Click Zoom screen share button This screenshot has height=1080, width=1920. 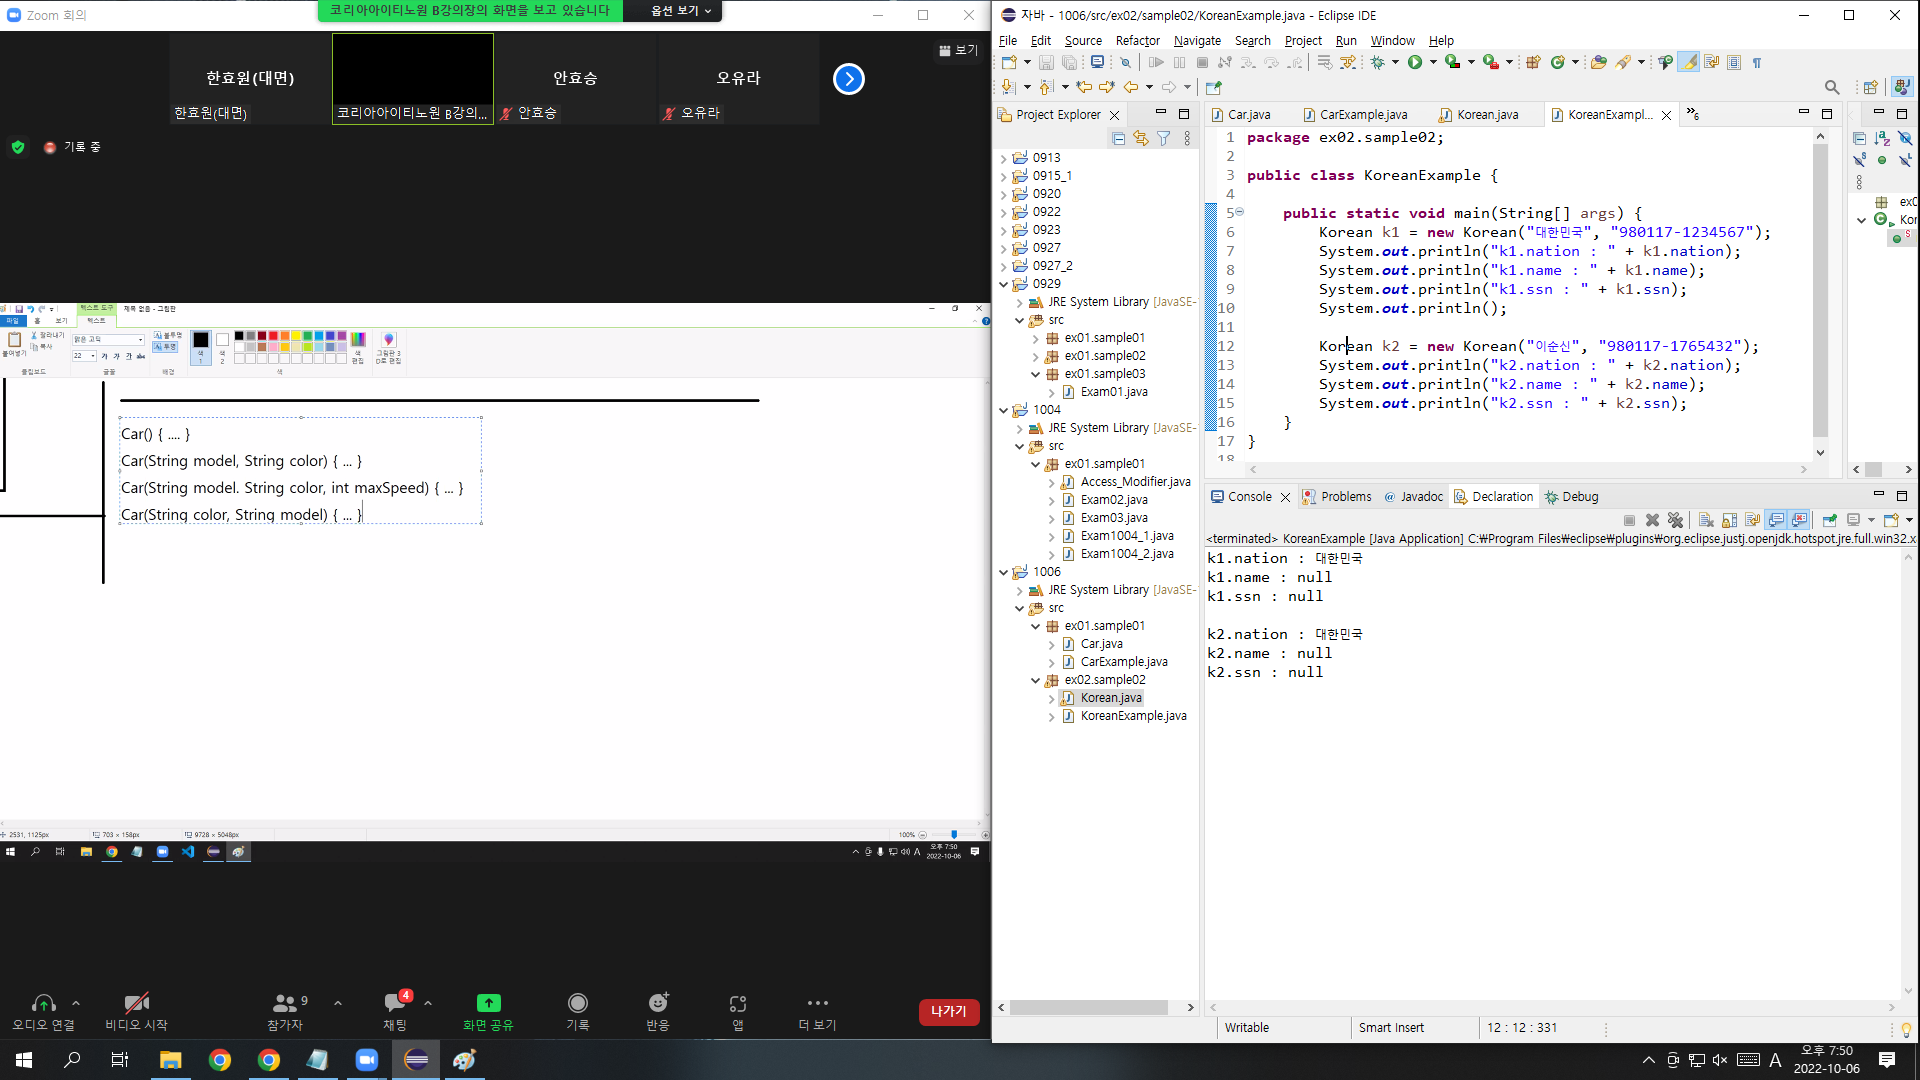tap(488, 1010)
